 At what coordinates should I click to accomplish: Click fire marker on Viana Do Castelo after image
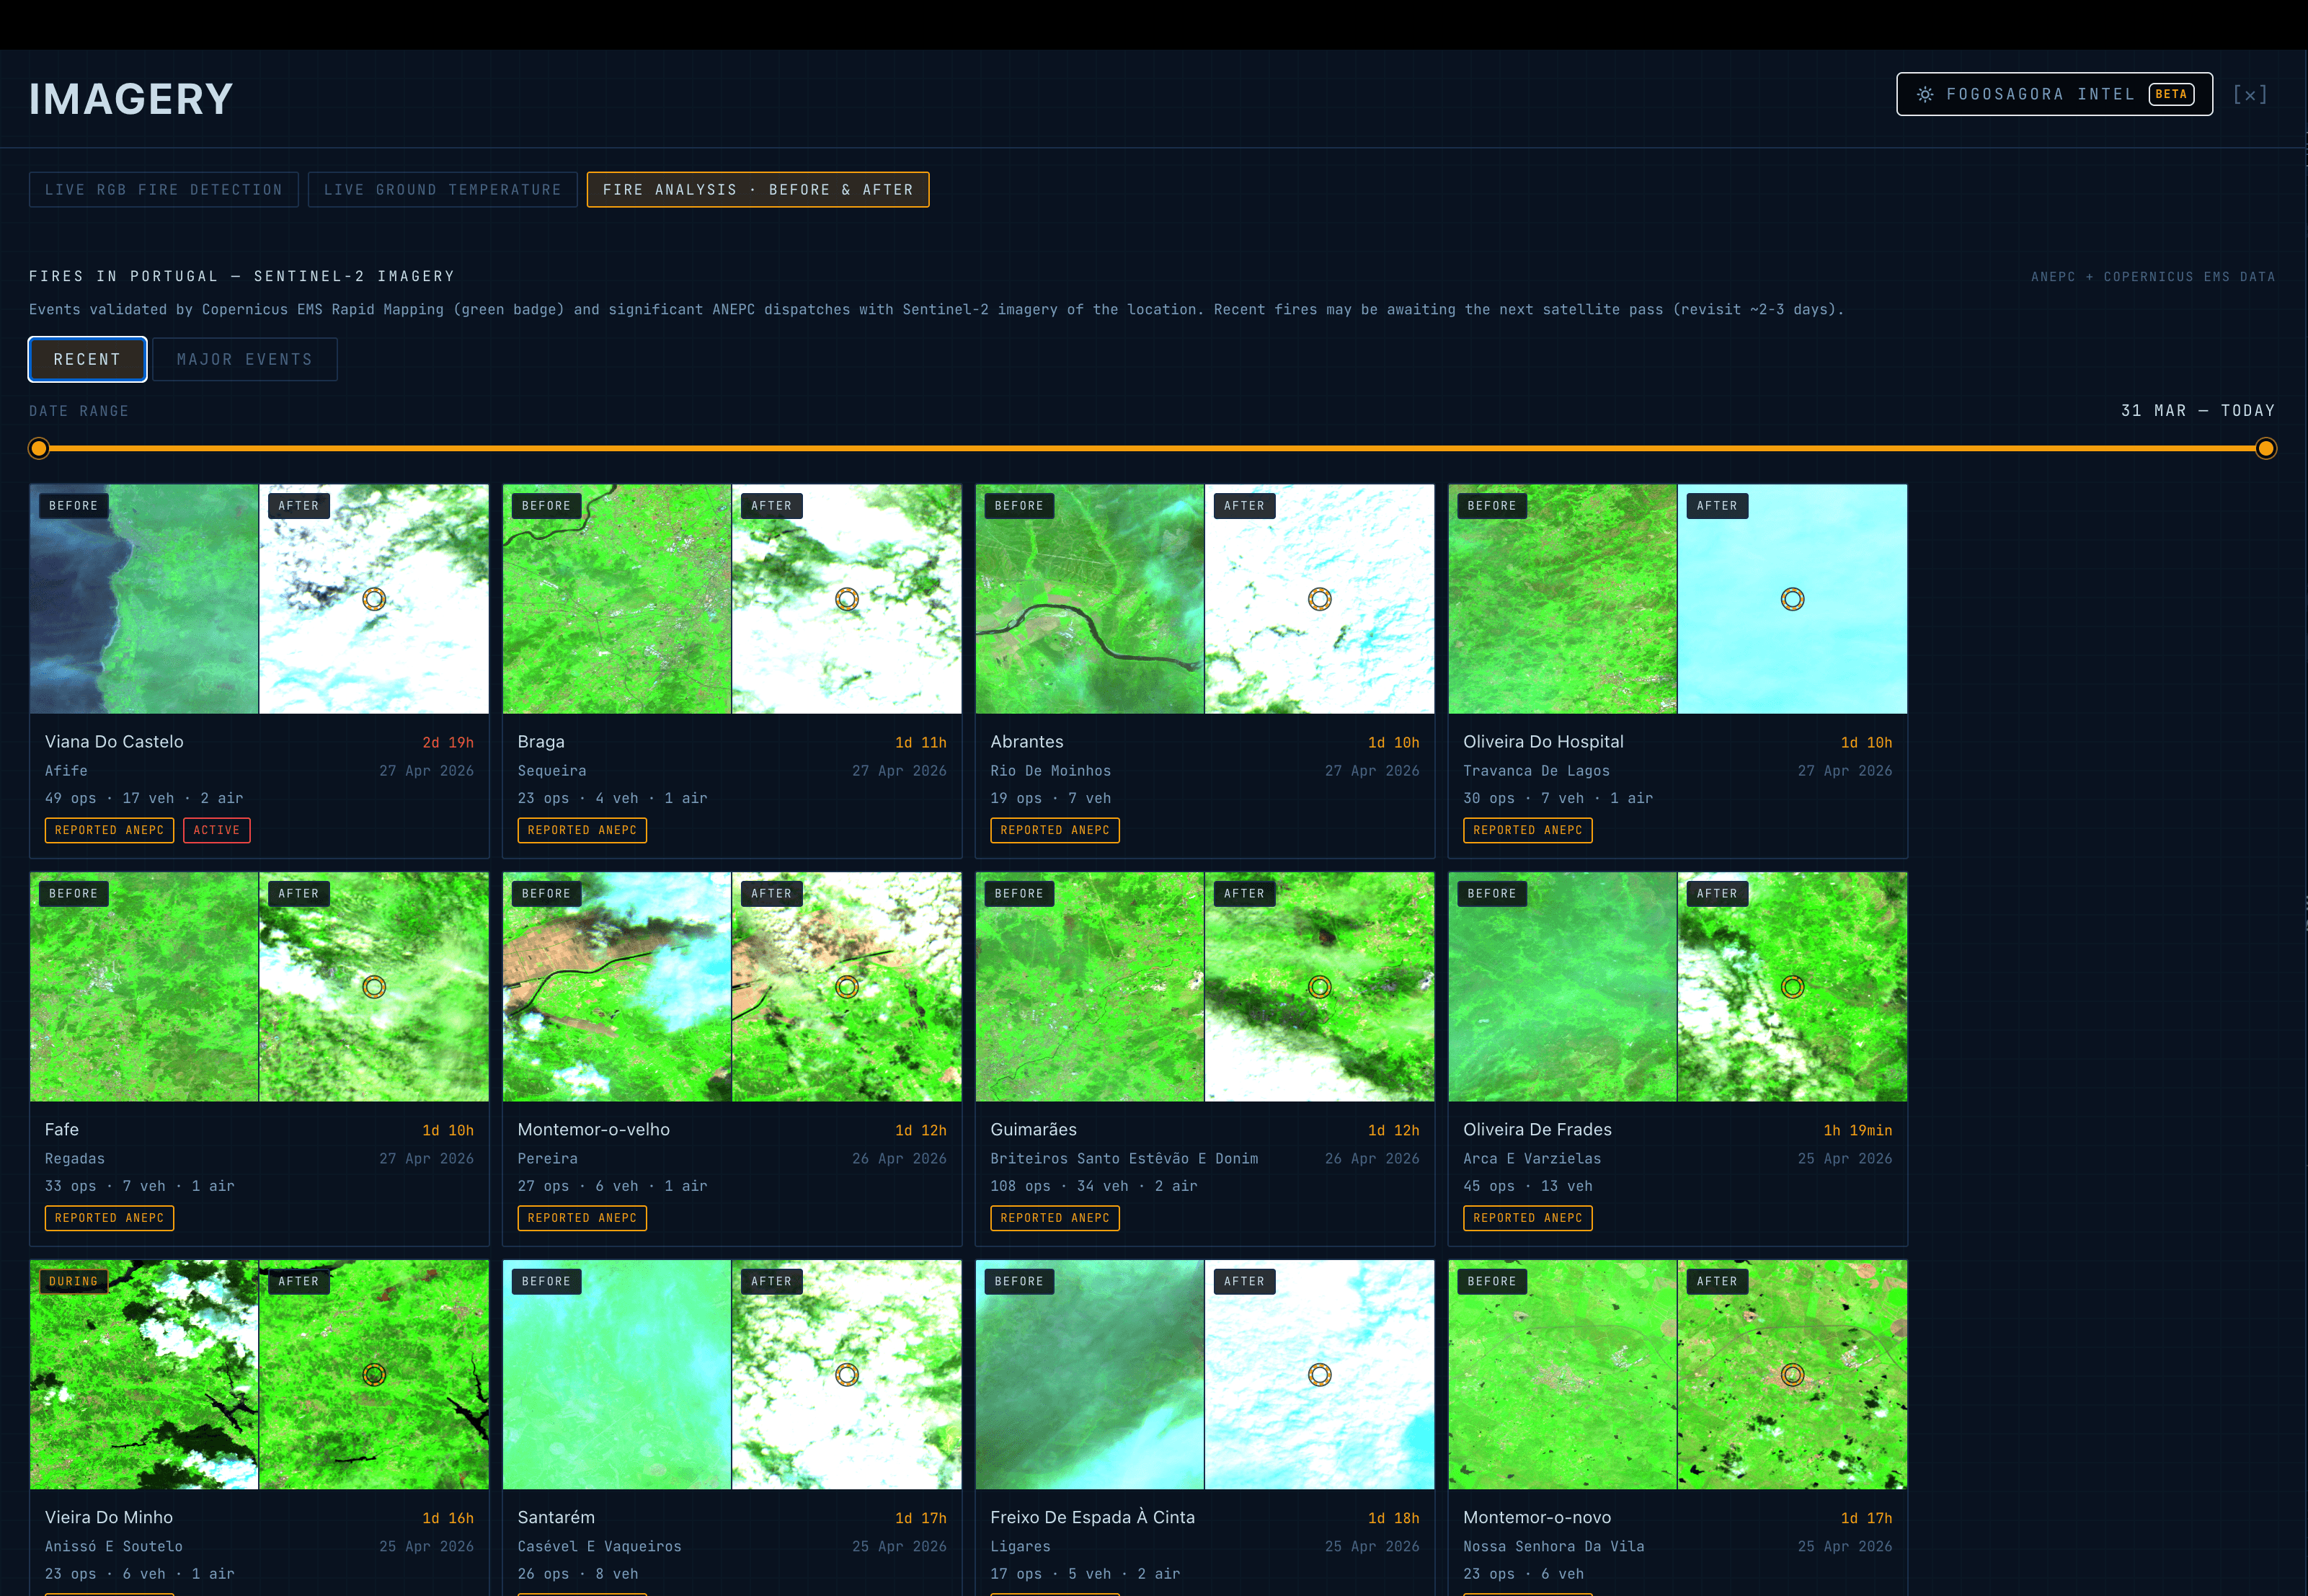pos(374,599)
